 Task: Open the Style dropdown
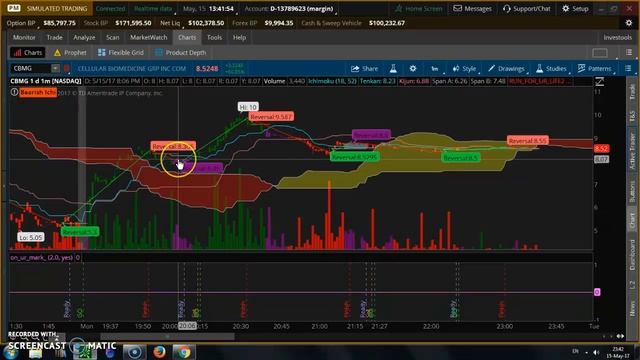pyautogui.click(x=465, y=69)
